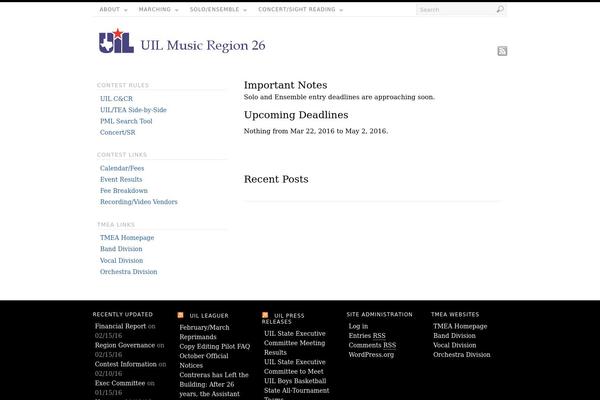The image size is (600, 400).
Task: Open sidebar Vocal Division link
Action: coord(121,261)
